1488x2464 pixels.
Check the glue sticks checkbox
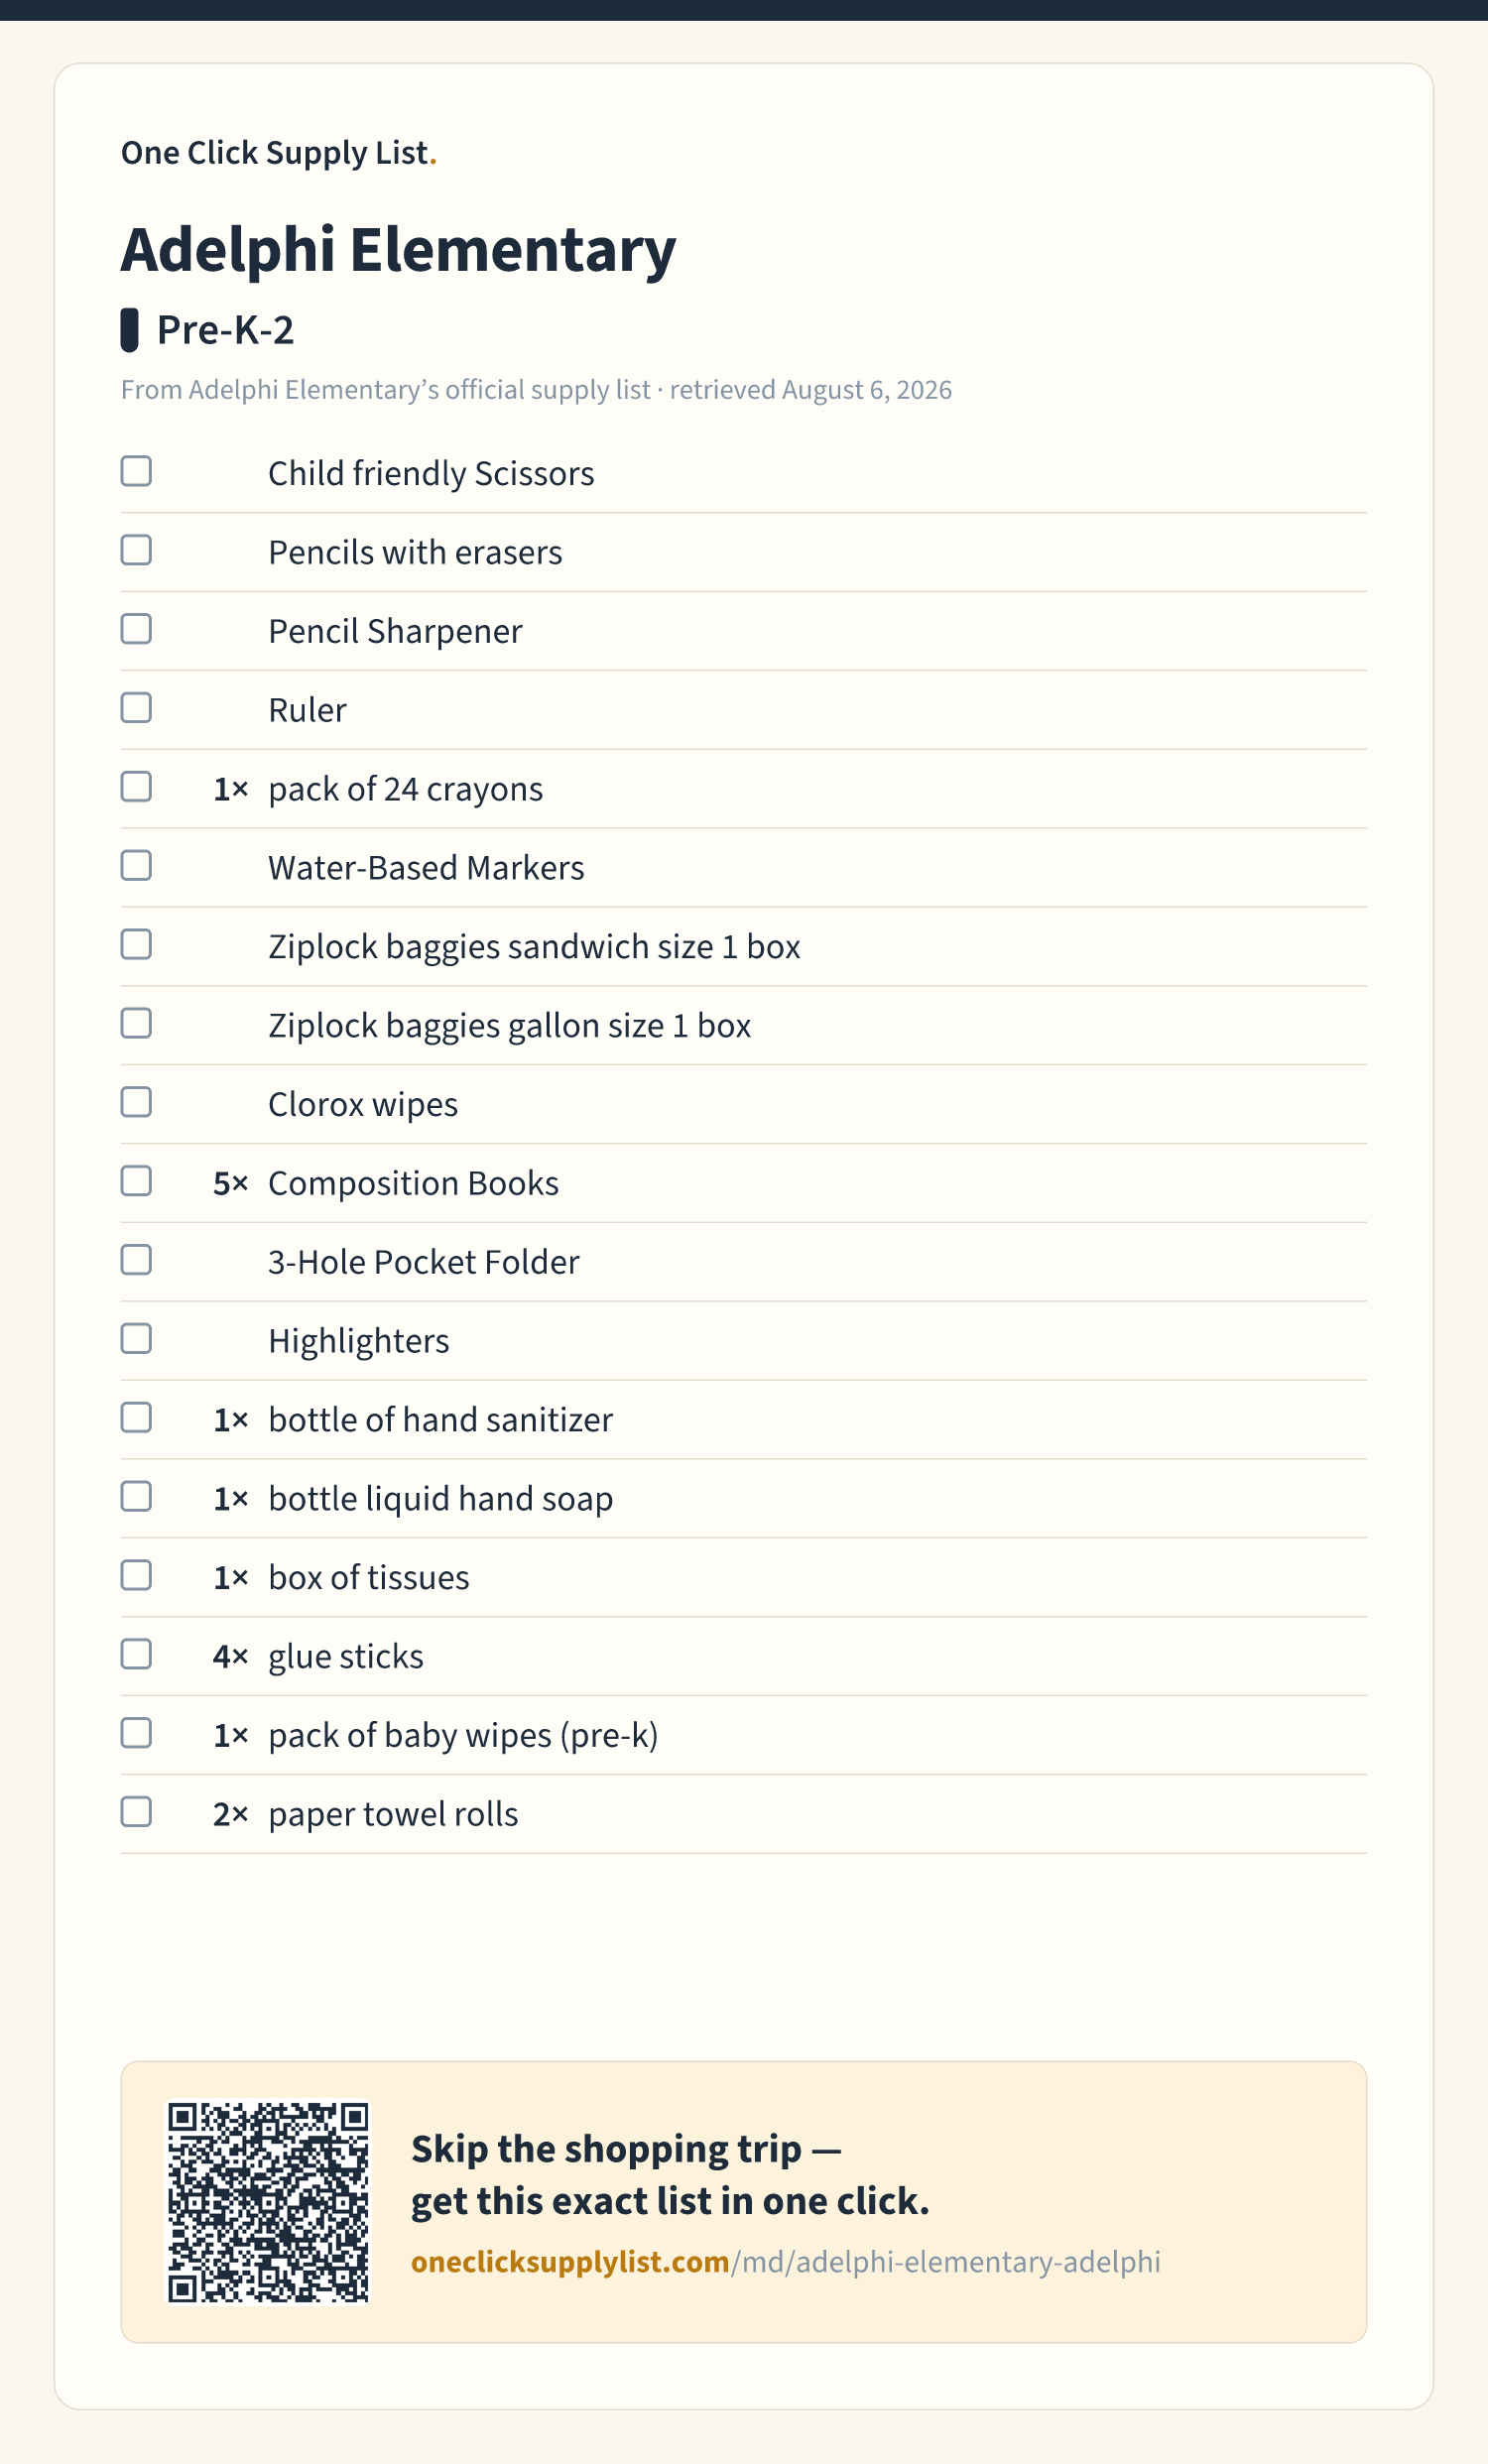click(136, 1654)
